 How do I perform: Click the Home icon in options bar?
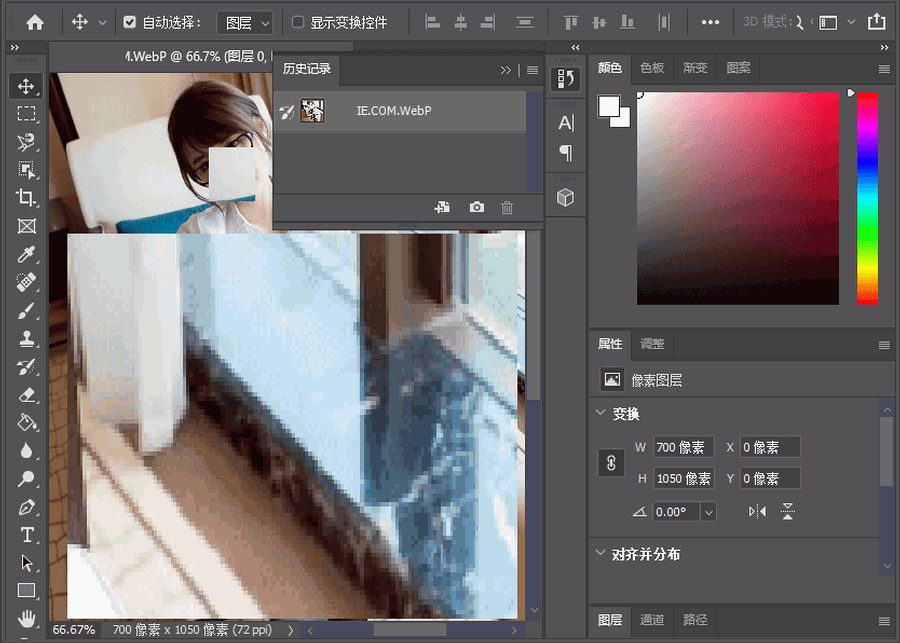(x=35, y=22)
